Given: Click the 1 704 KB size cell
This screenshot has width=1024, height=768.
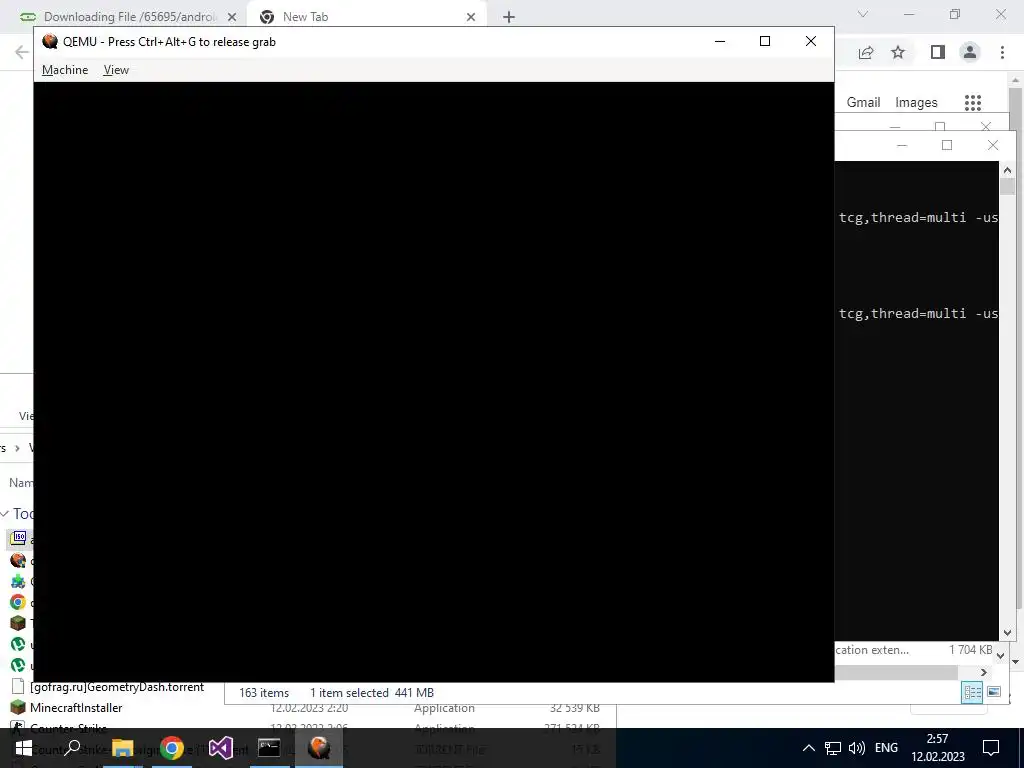Looking at the screenshot, I should (x=970, y=650).
